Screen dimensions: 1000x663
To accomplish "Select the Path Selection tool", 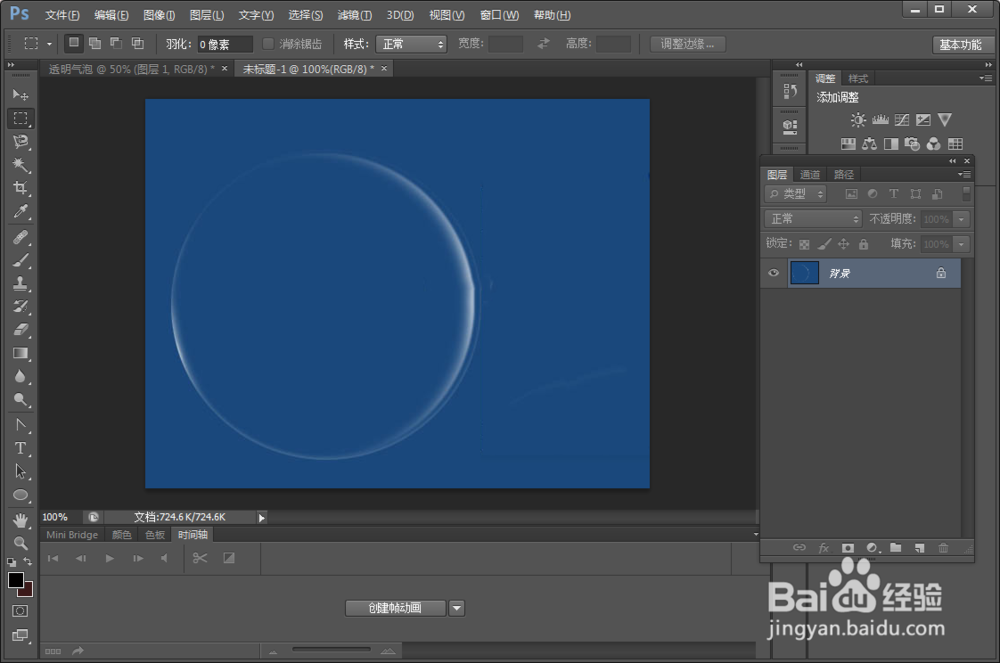I will coord(20,472).
